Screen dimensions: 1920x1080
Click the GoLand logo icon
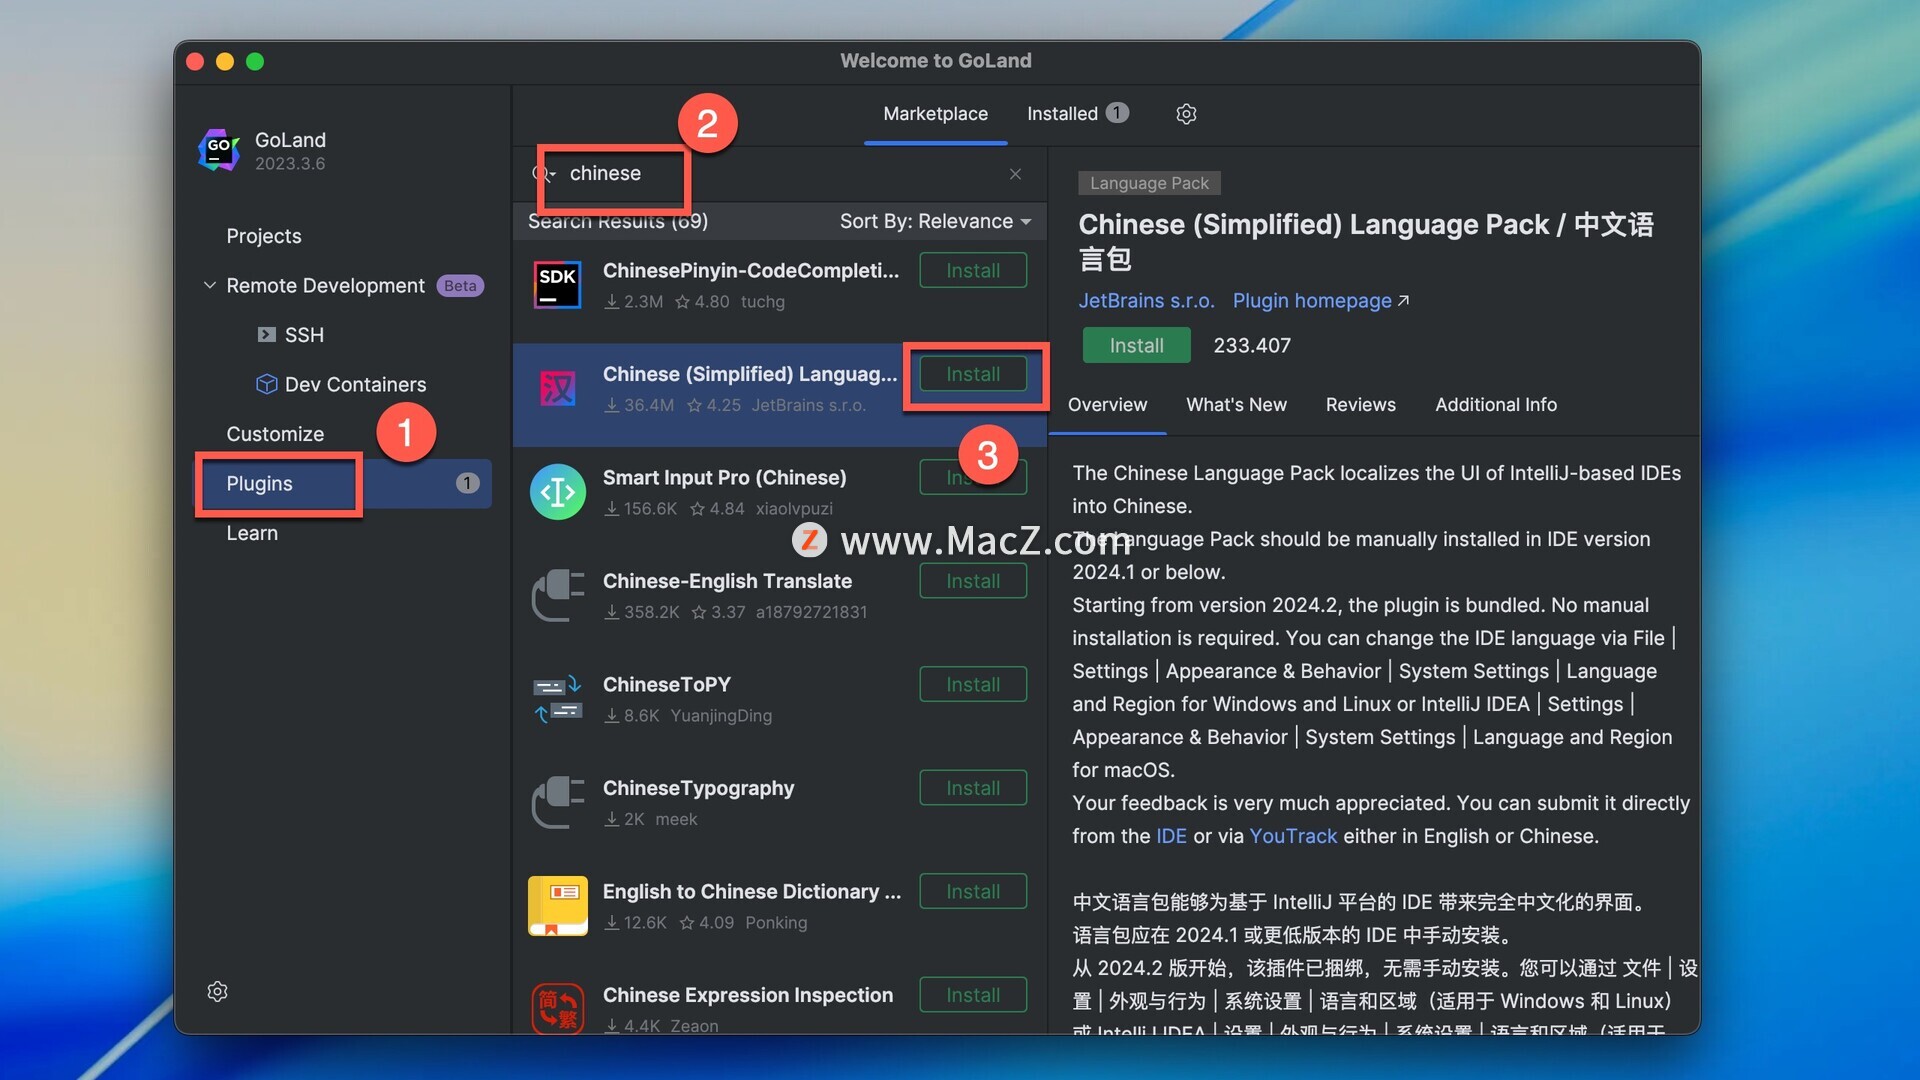point(219,150)
